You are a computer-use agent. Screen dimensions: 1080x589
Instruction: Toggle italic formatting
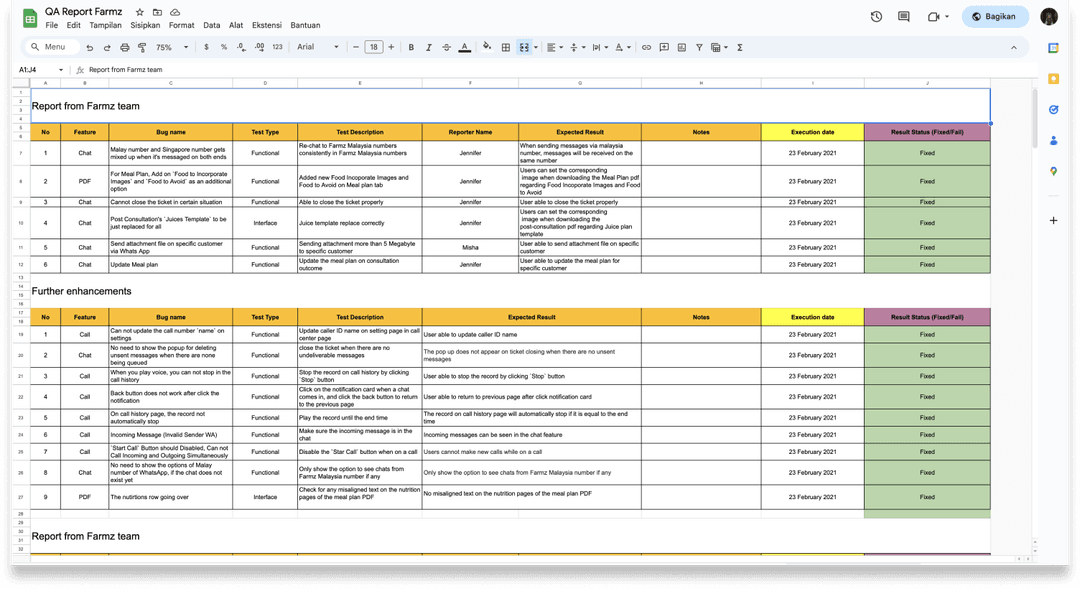pyautogui.click(x=428, y=48)
